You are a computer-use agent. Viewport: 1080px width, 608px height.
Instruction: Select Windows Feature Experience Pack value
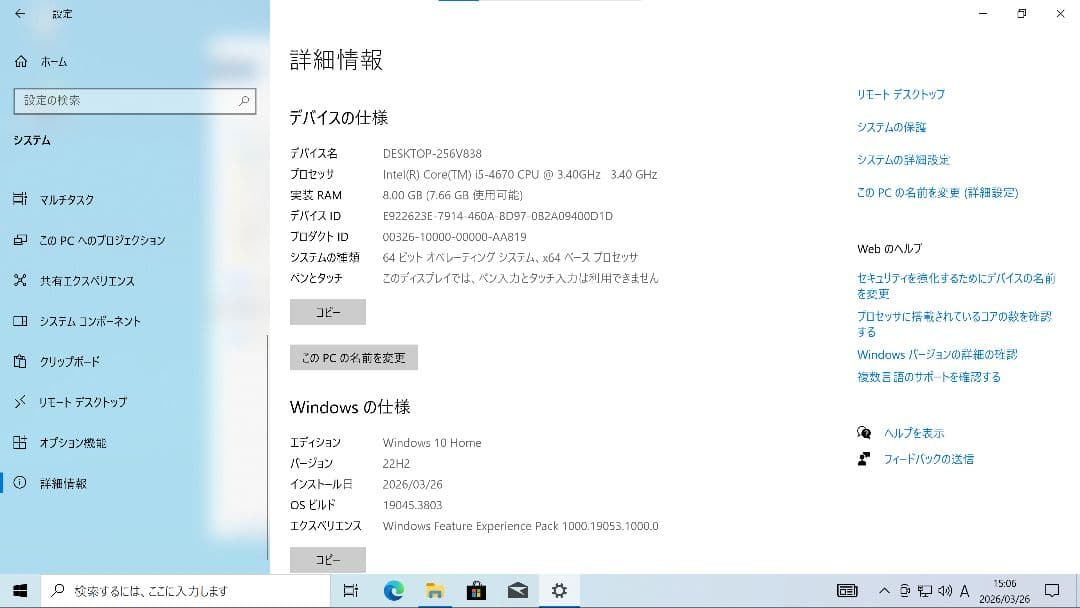(520, 526)
